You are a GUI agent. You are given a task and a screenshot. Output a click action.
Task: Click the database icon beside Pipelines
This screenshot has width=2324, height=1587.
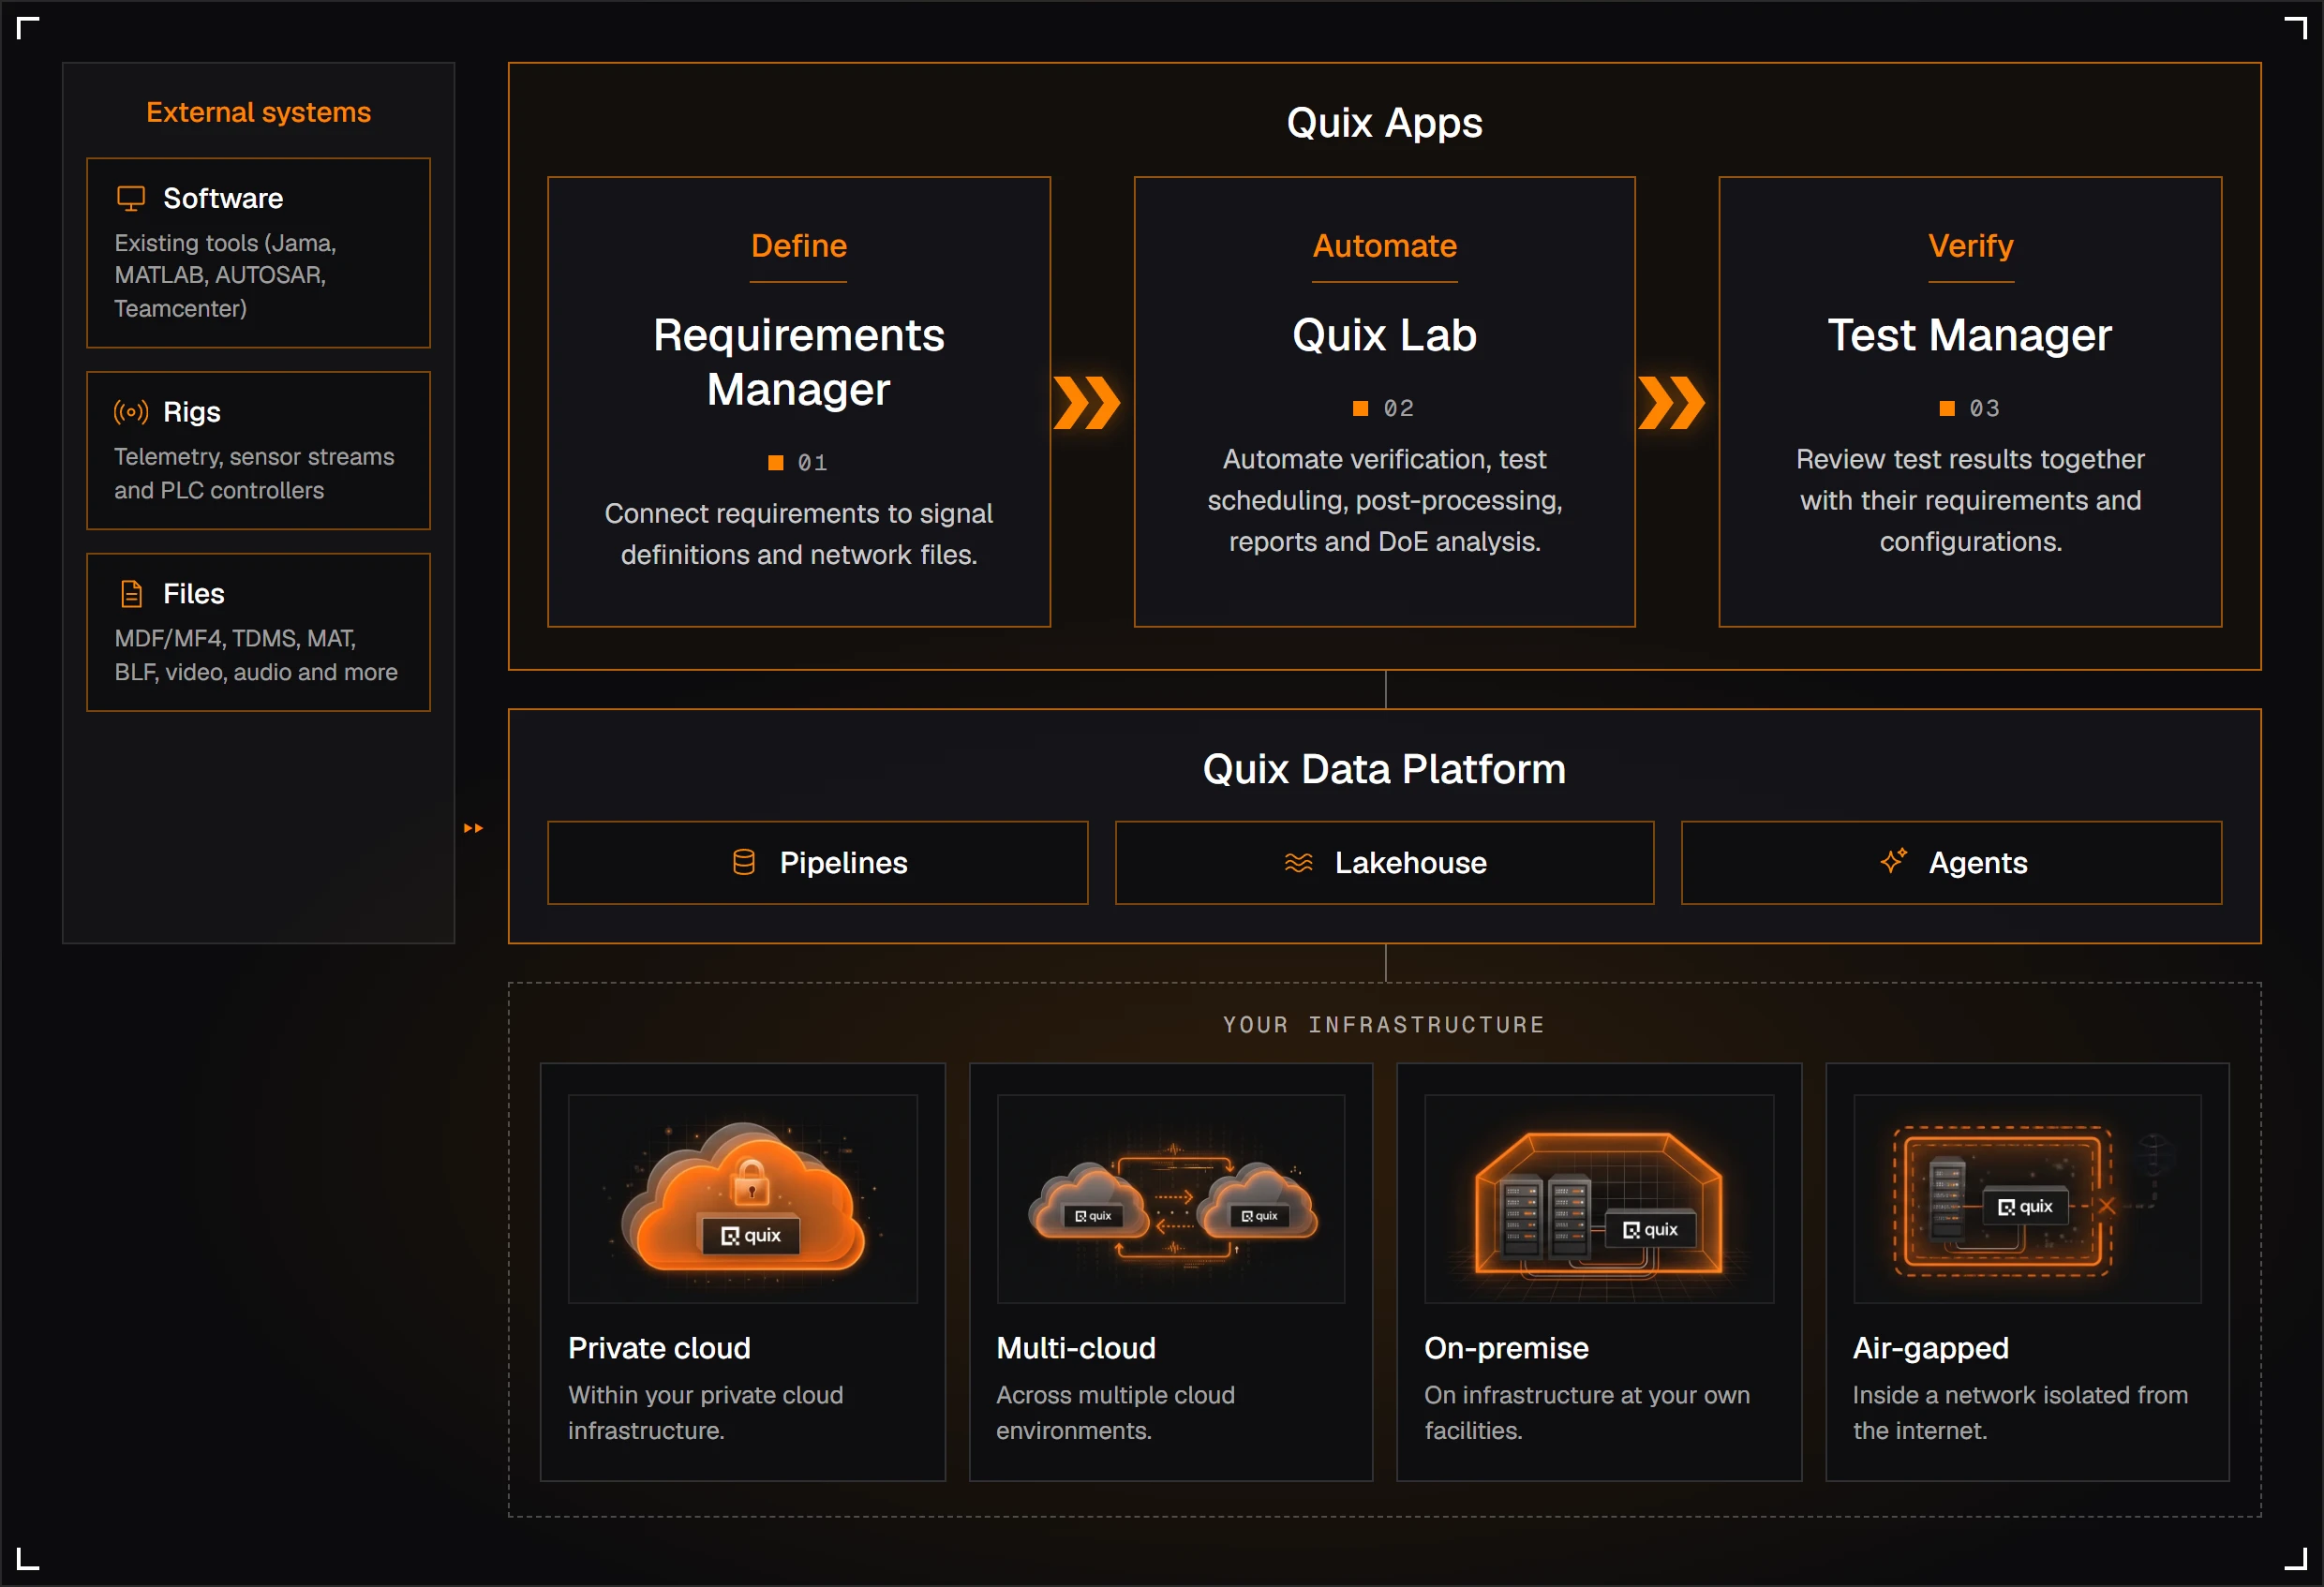744,862
